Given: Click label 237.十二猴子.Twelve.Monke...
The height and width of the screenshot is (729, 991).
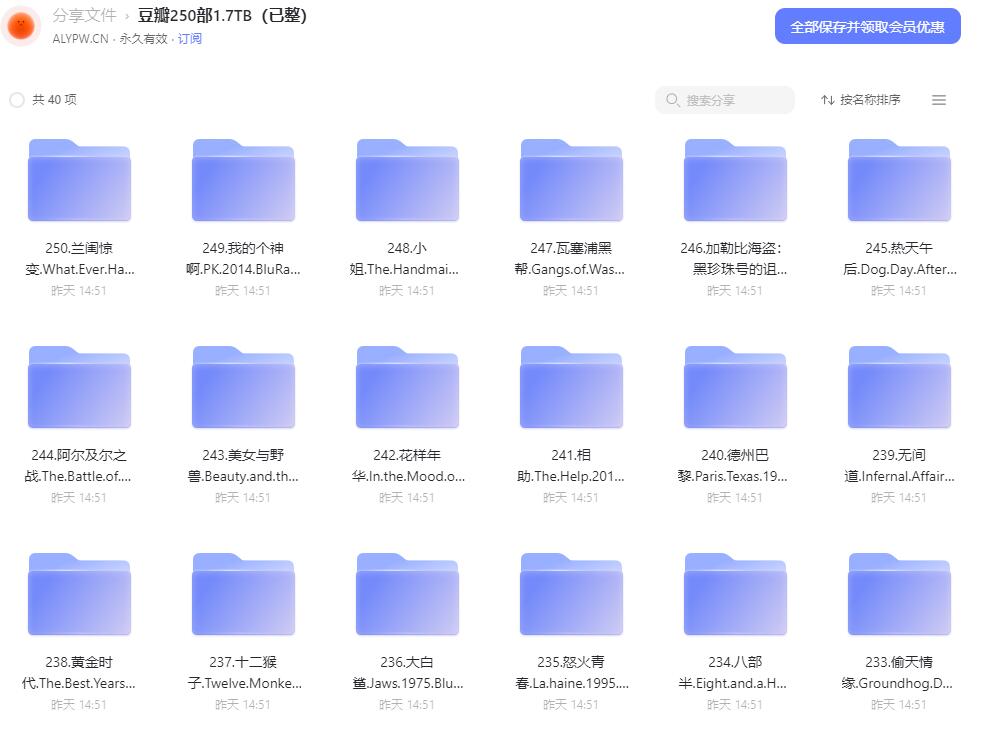Looking at the screenshot, I should click(x=244, y=673).
